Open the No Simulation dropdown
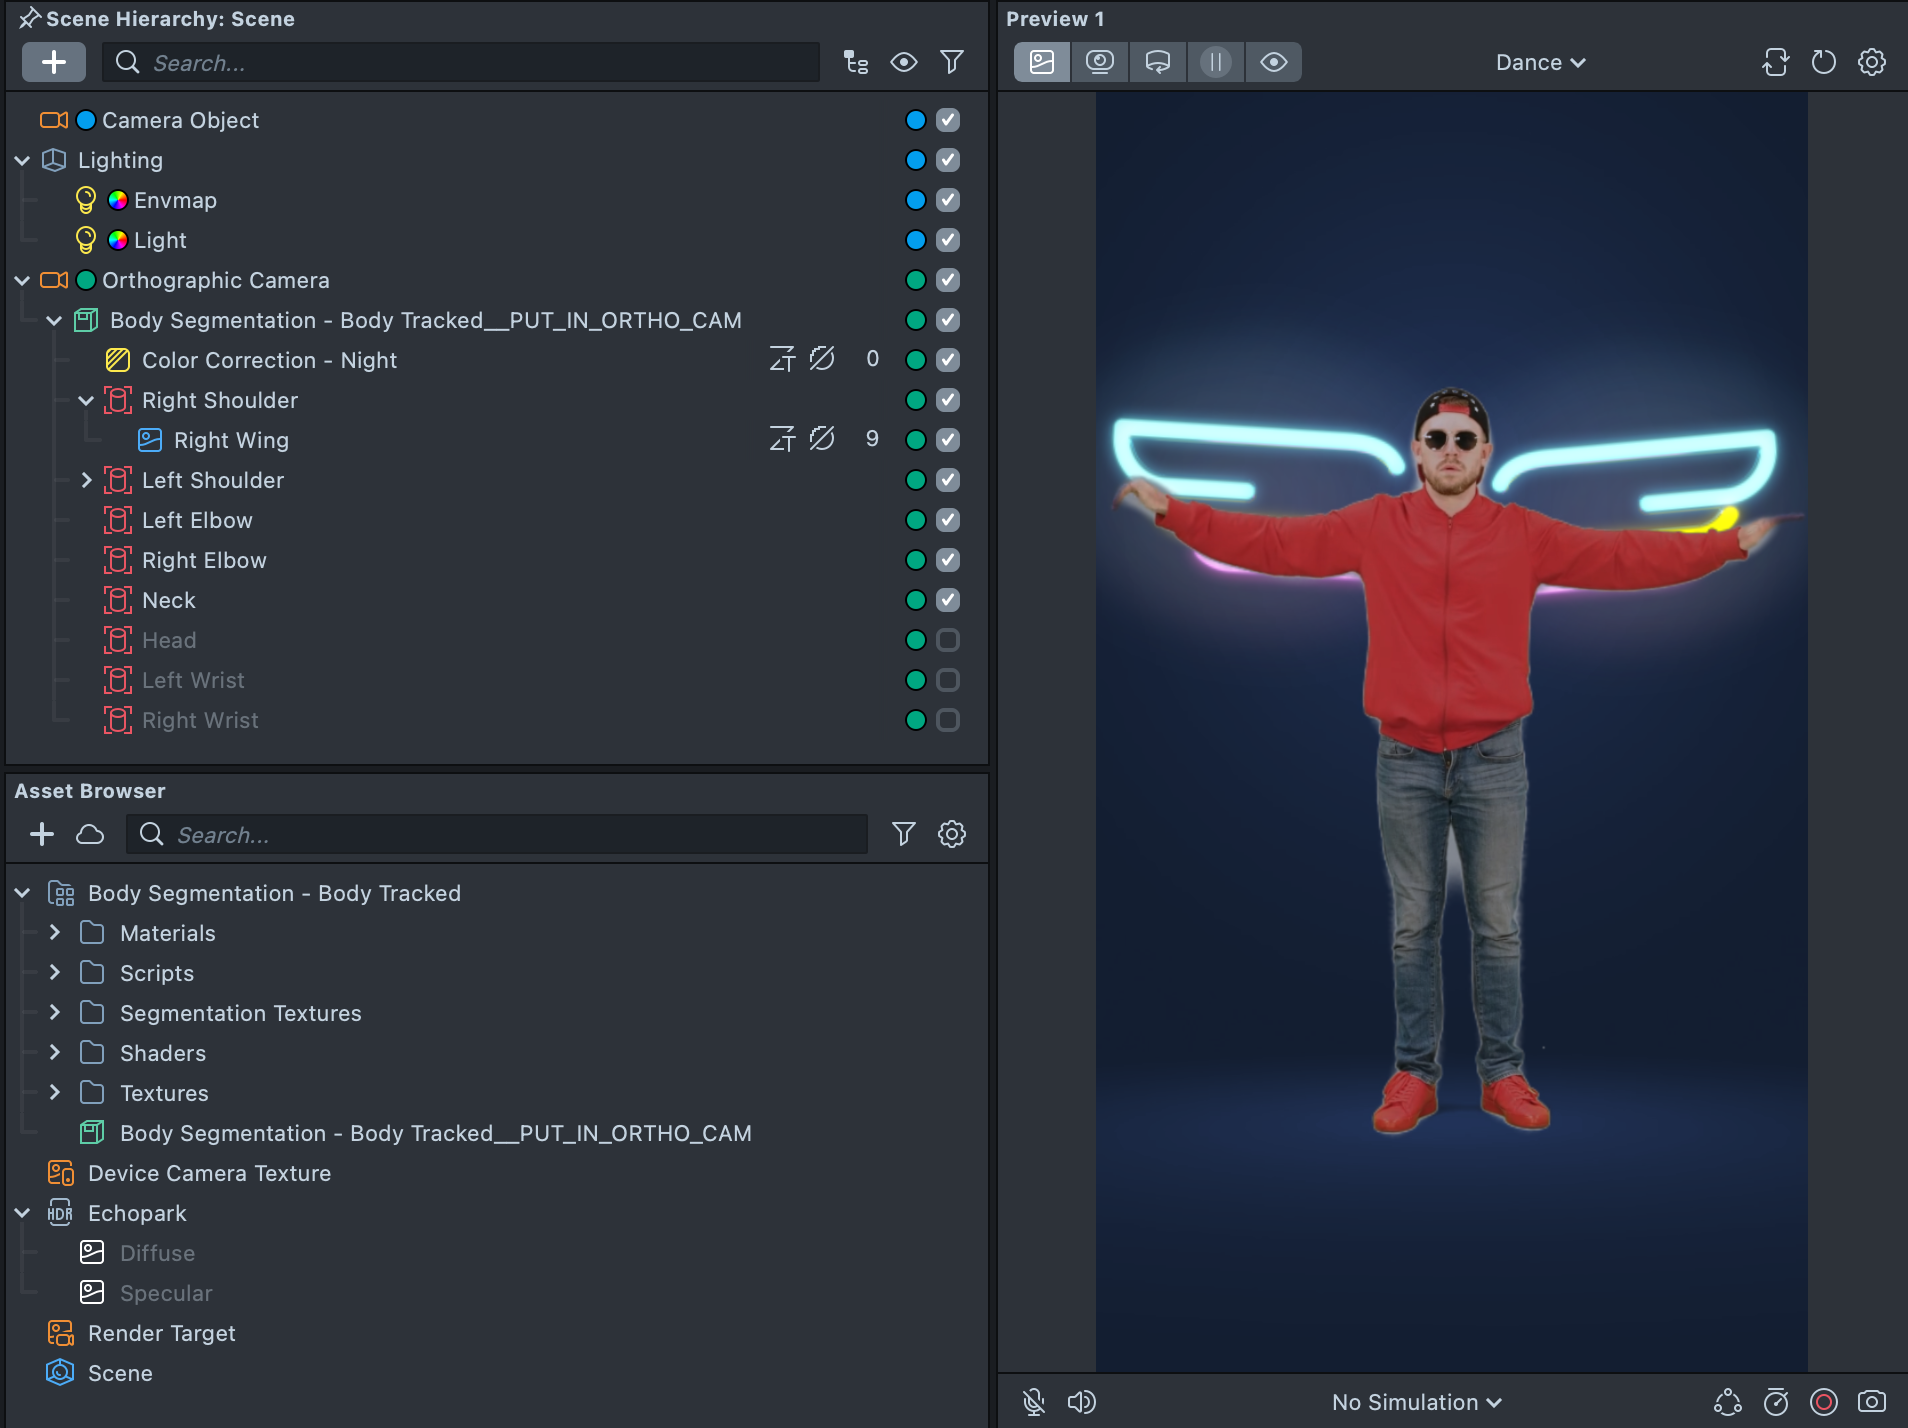This screenshot has width=1908, height=1428. coord(1416,1402)
